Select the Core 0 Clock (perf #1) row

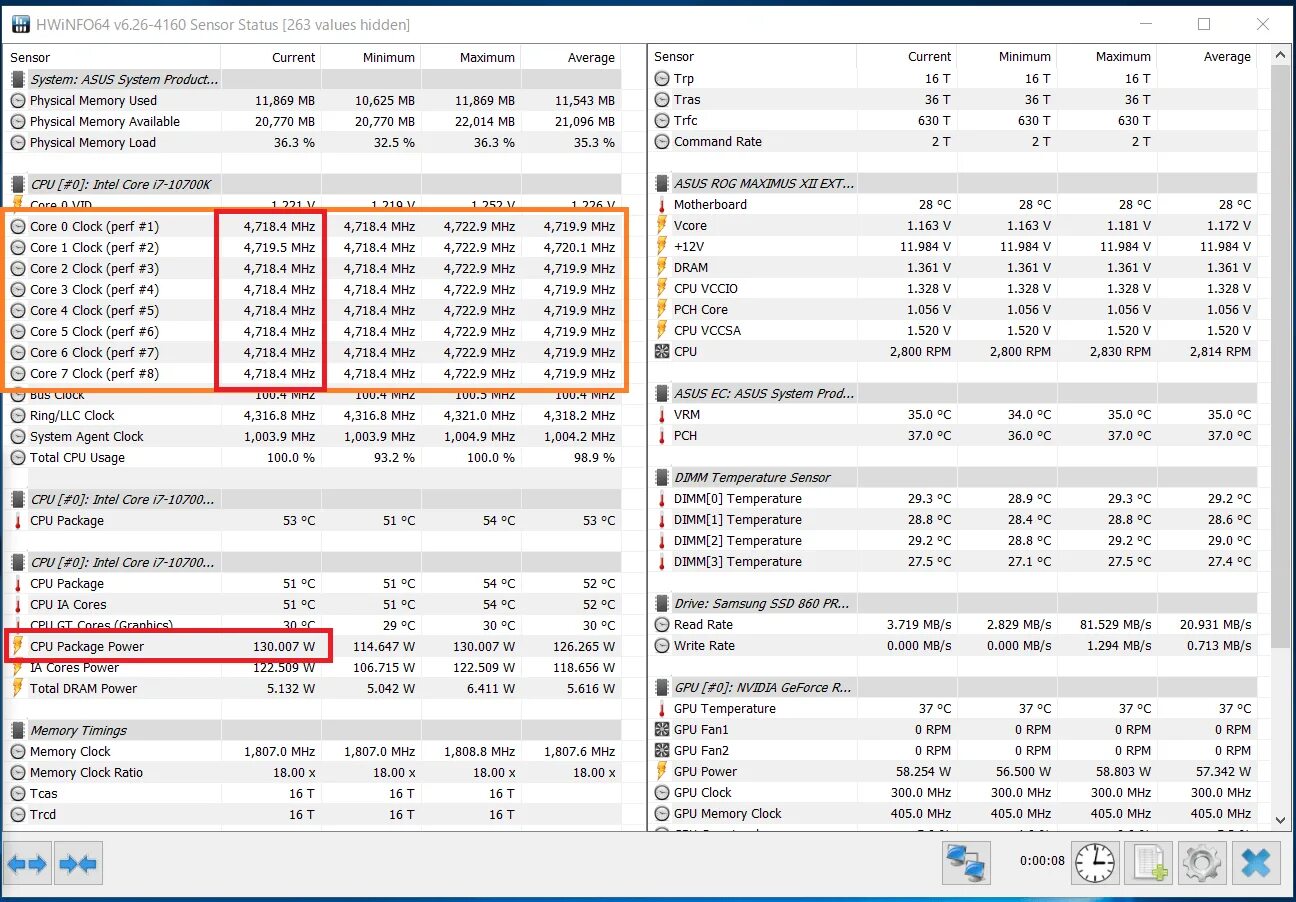coord(313,227)
